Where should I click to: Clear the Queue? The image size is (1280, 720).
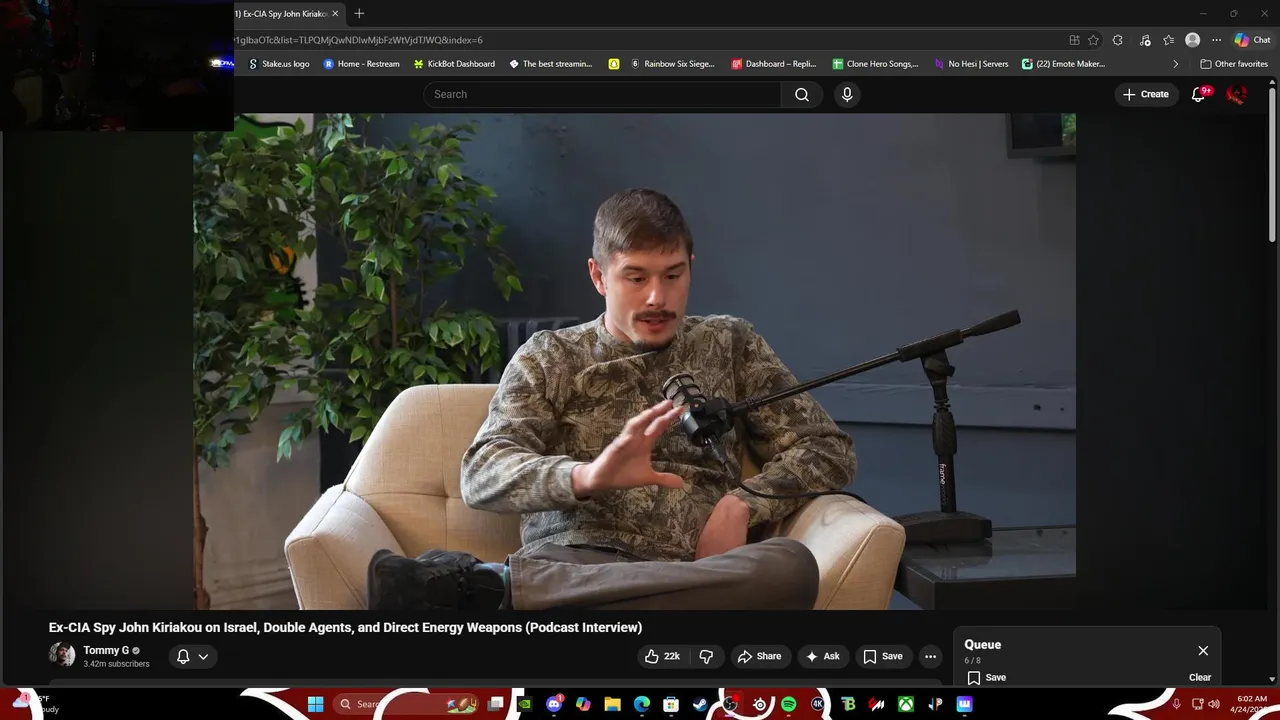[1200, 677]
